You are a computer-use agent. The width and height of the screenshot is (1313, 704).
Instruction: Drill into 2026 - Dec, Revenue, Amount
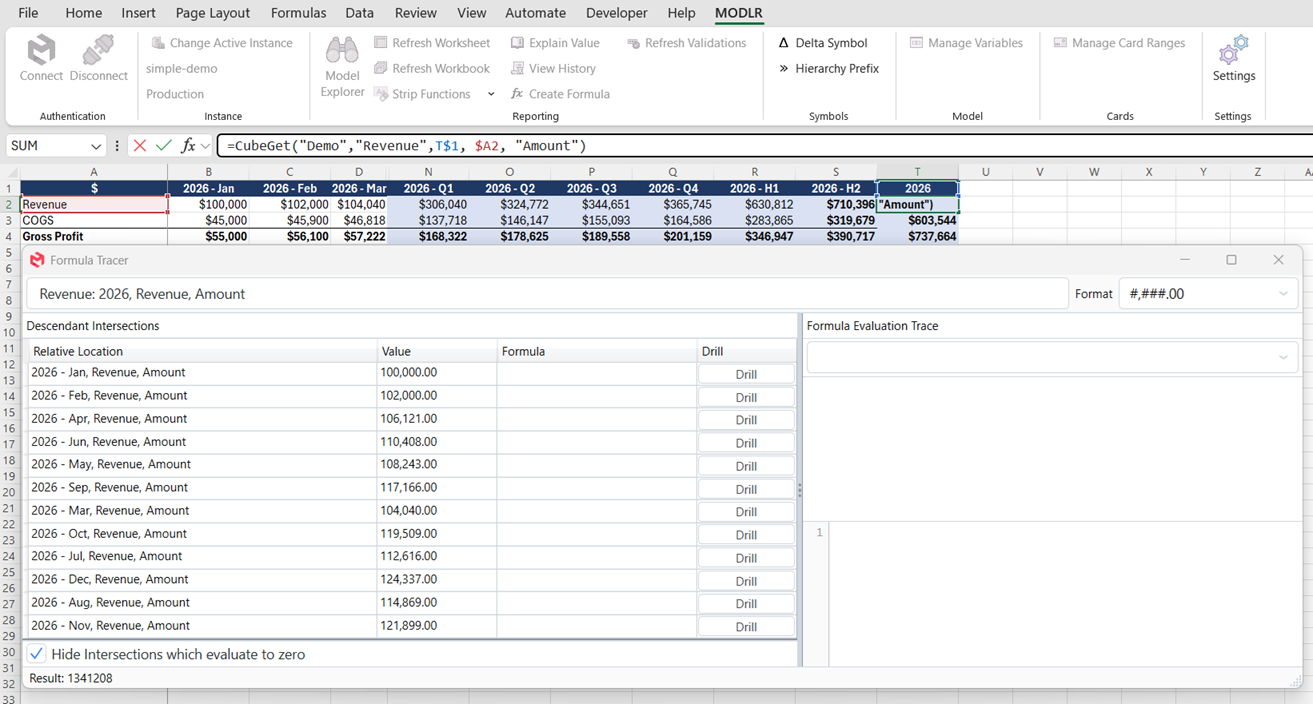(746, 581)
